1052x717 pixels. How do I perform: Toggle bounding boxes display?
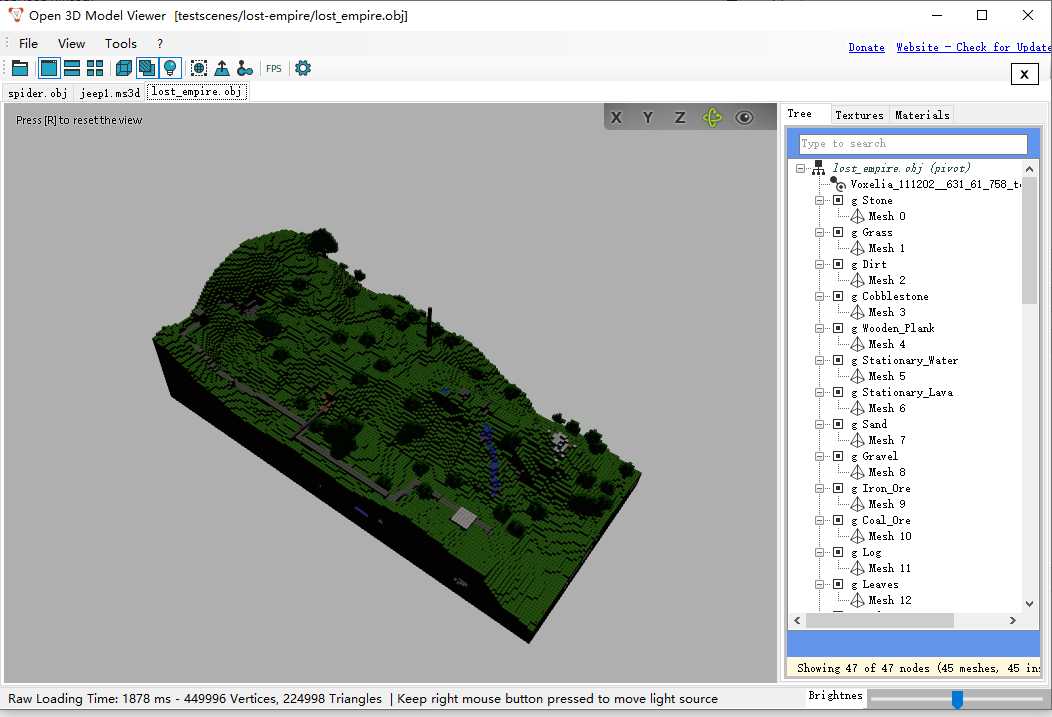(x=199, y=68)
